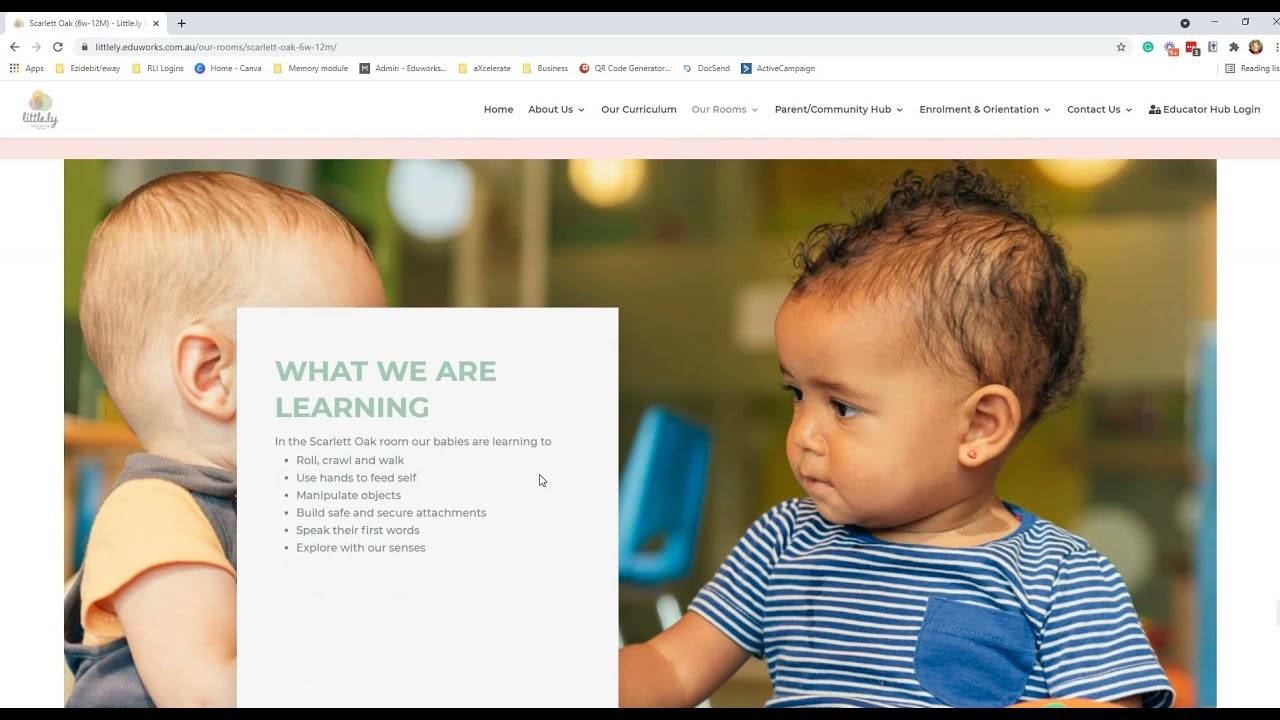The height and width of the screenshot is (720, 1280).
Task: Expand the Contact Us dropdown
Action: pos(1099,109)
